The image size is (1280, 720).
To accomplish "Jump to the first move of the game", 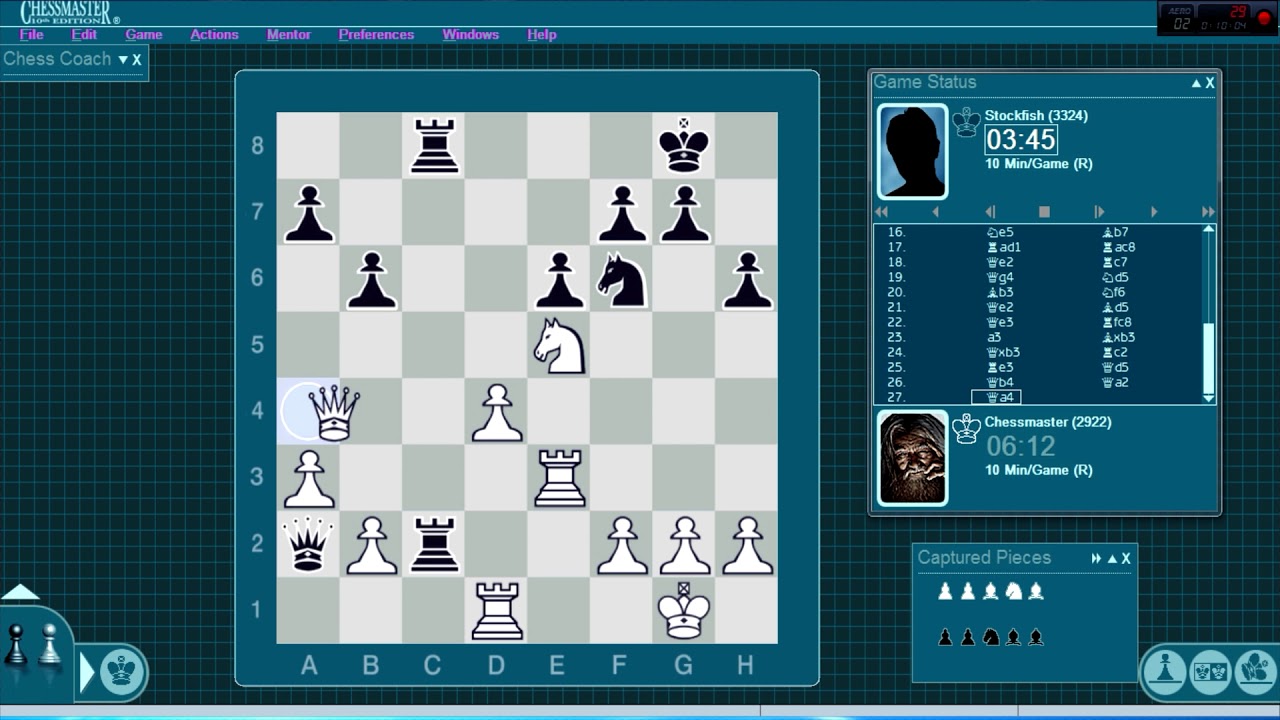I will pos(881,212).
